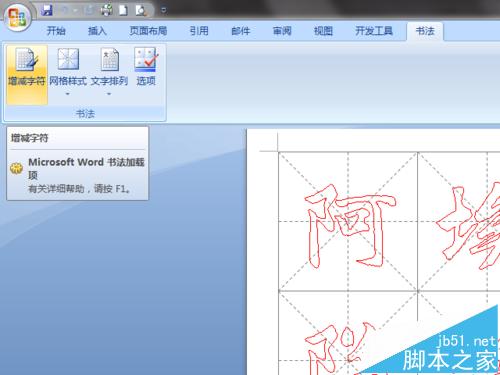Screen dimensions: 500x375
Task: Go to the 开发工具 tab
Action: point(374,31)
